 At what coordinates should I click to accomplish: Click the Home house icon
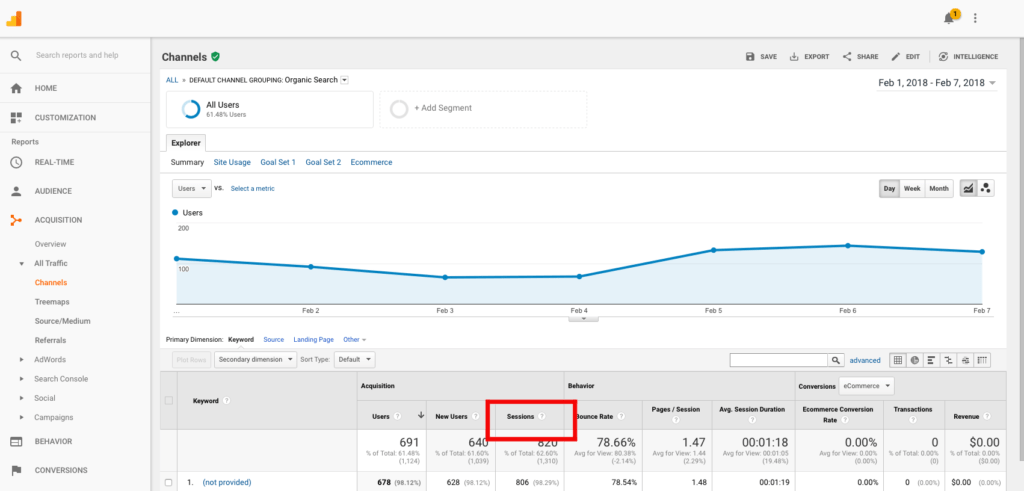click(16, 88)
